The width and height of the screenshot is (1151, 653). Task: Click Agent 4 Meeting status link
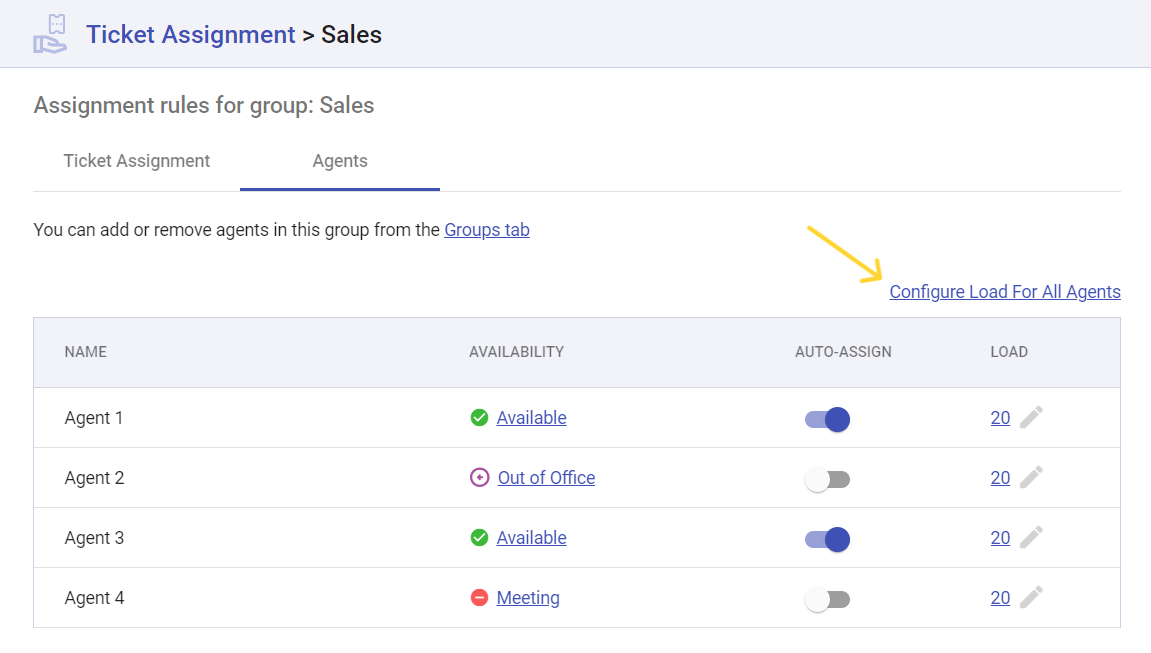(x=528, y=598)
